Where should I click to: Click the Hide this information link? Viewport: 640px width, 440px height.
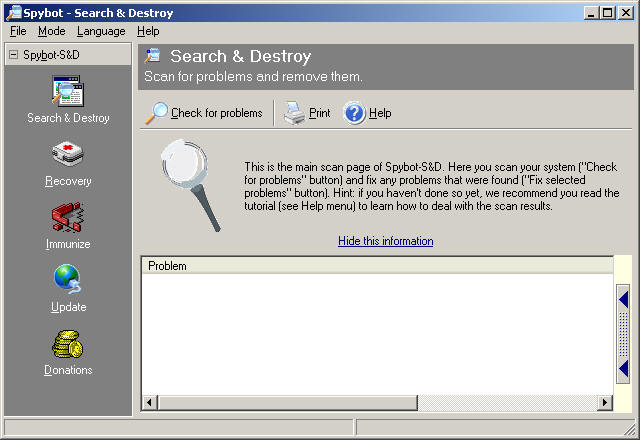point(385,241)
